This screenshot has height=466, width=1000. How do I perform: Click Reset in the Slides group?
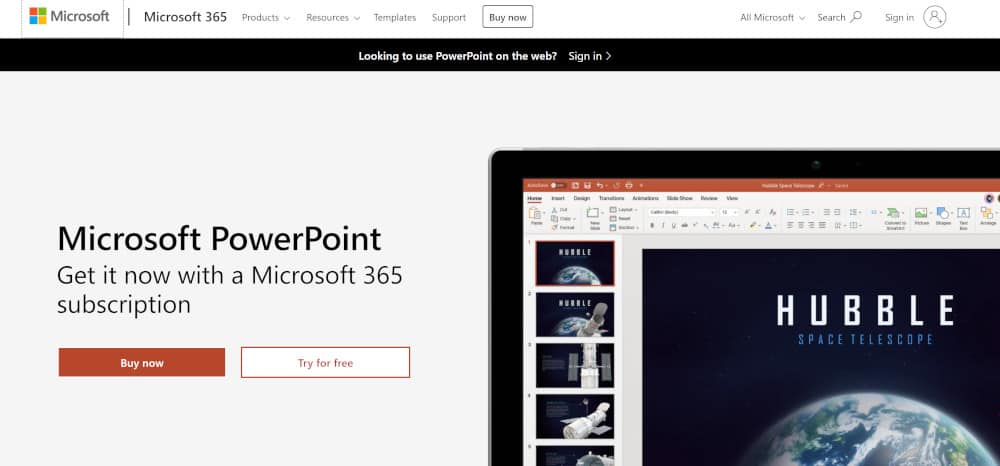pos(621,219)
